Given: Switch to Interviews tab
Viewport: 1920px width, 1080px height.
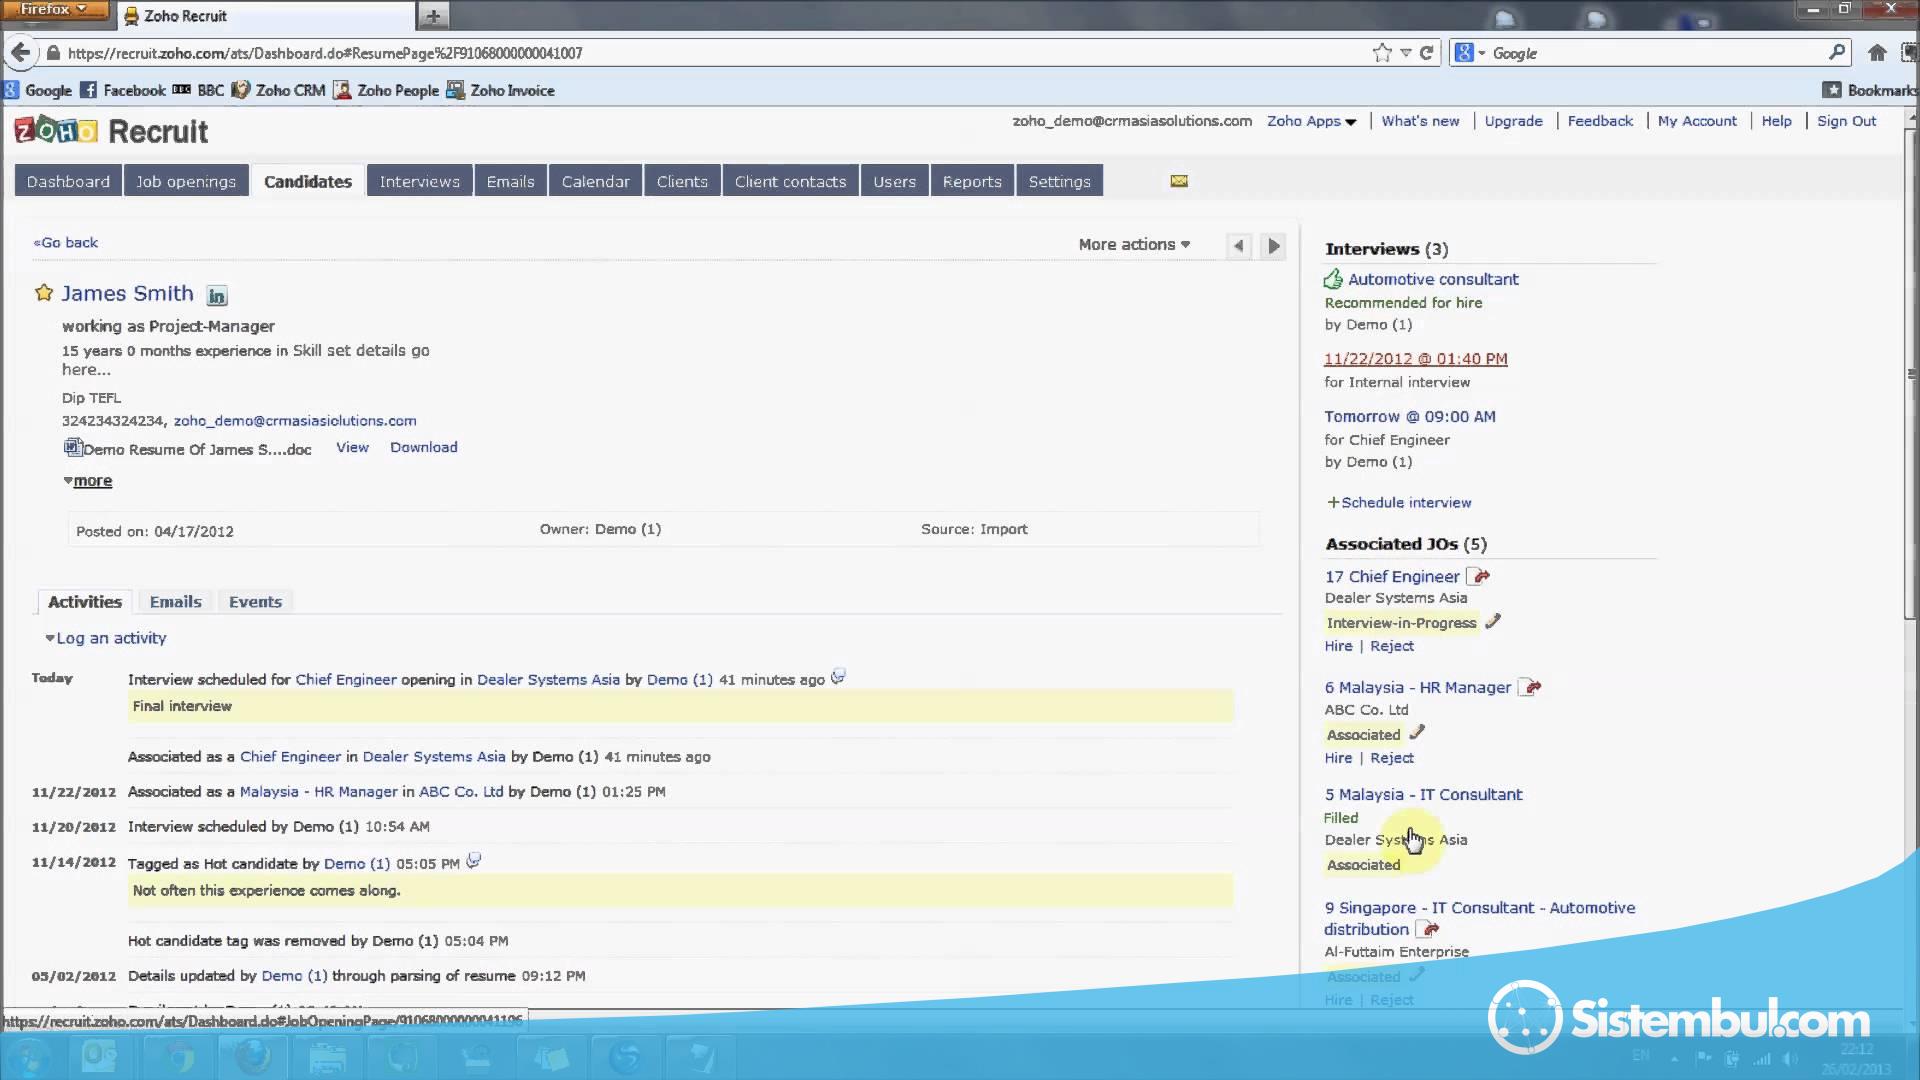Looking at the screenshot, I should [419, 181].
